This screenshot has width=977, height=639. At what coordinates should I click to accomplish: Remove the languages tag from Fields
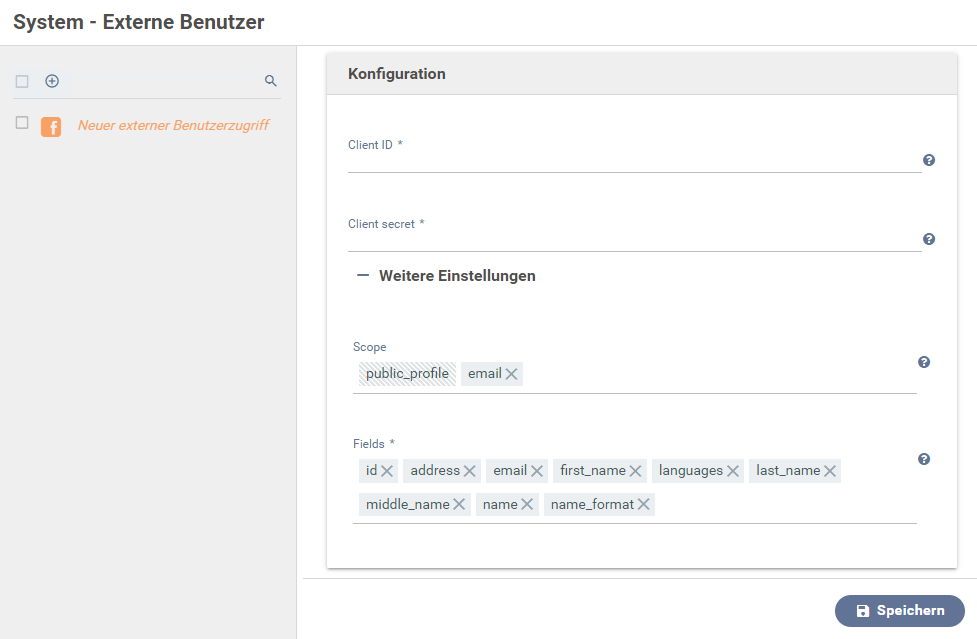coord(733,471)
